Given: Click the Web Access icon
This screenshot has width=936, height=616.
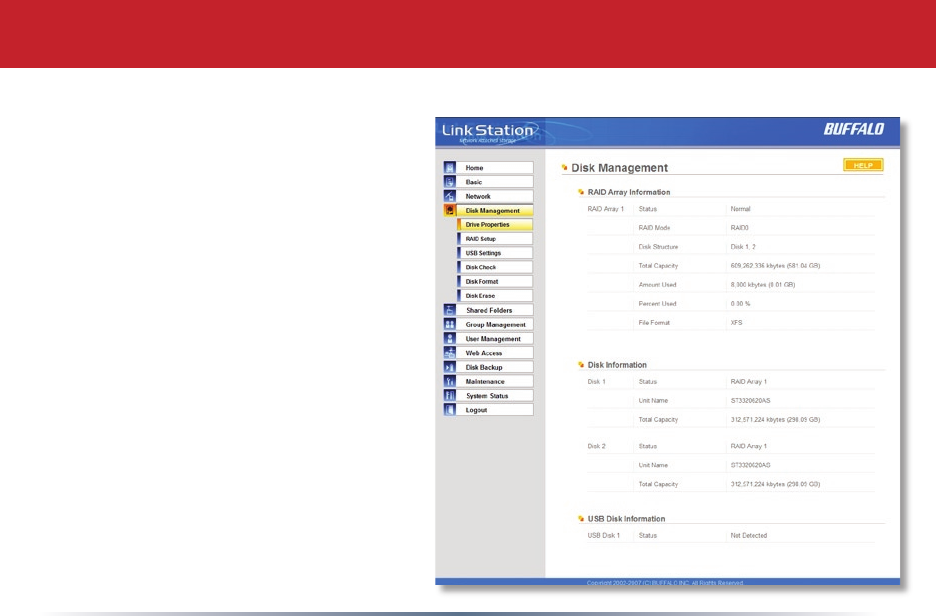Looking at the screenshot, I should (449, 353).
